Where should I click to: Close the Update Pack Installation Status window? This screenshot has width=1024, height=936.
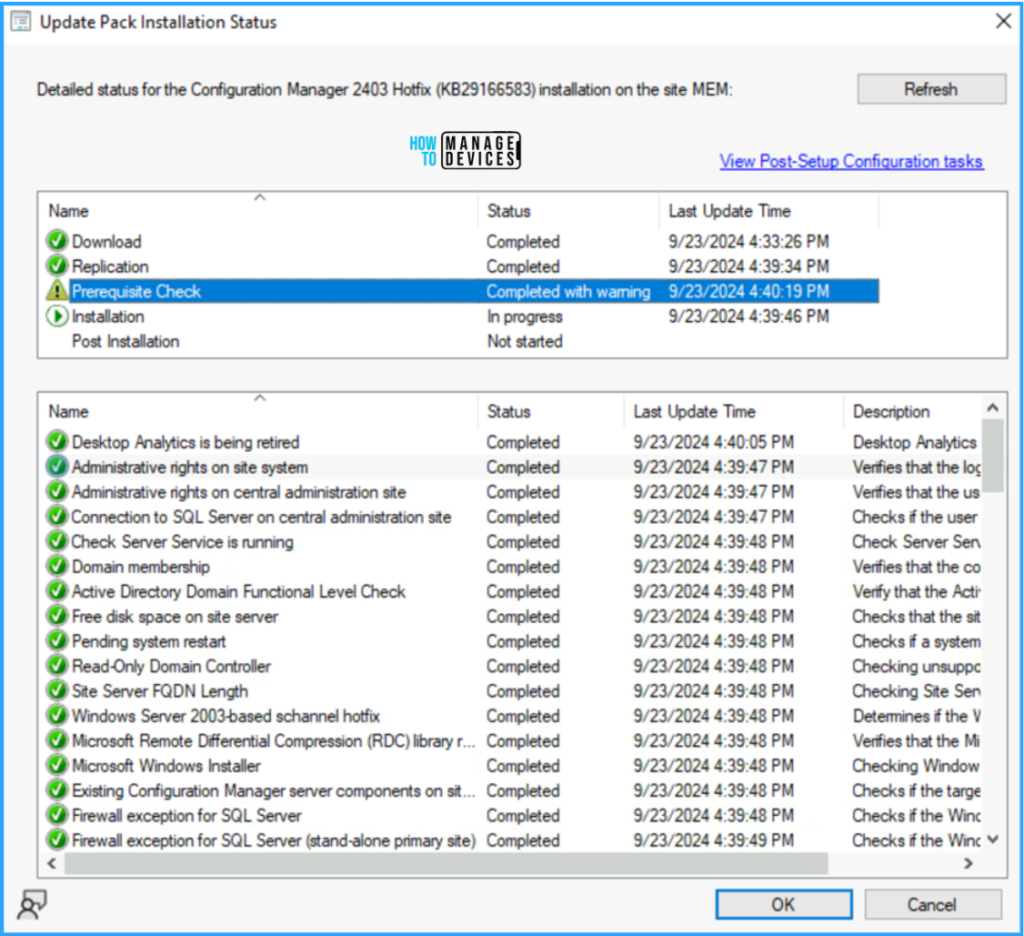(x=1003, y=22)
